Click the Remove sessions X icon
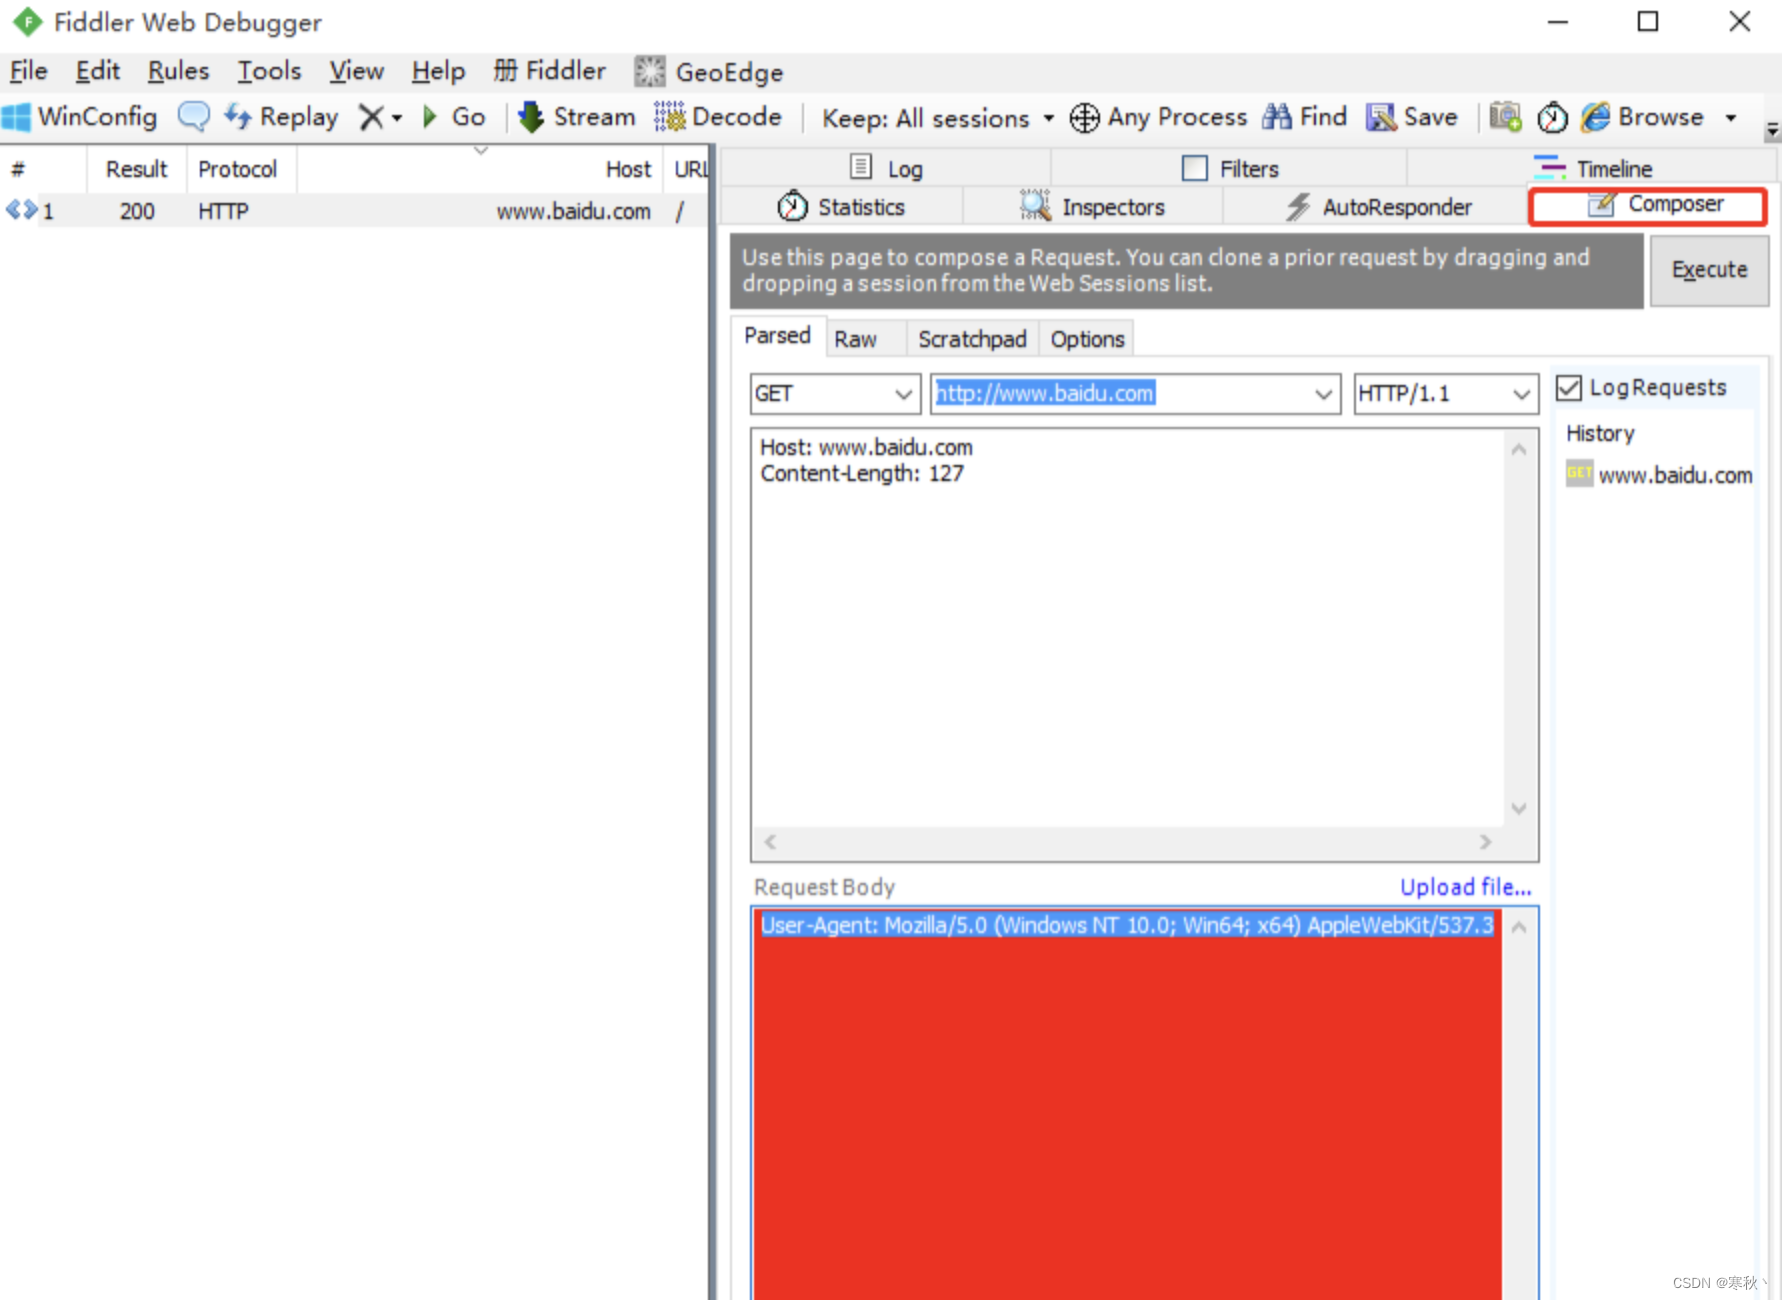The width and height of the screenshot is (1782, 1300). 371,117
